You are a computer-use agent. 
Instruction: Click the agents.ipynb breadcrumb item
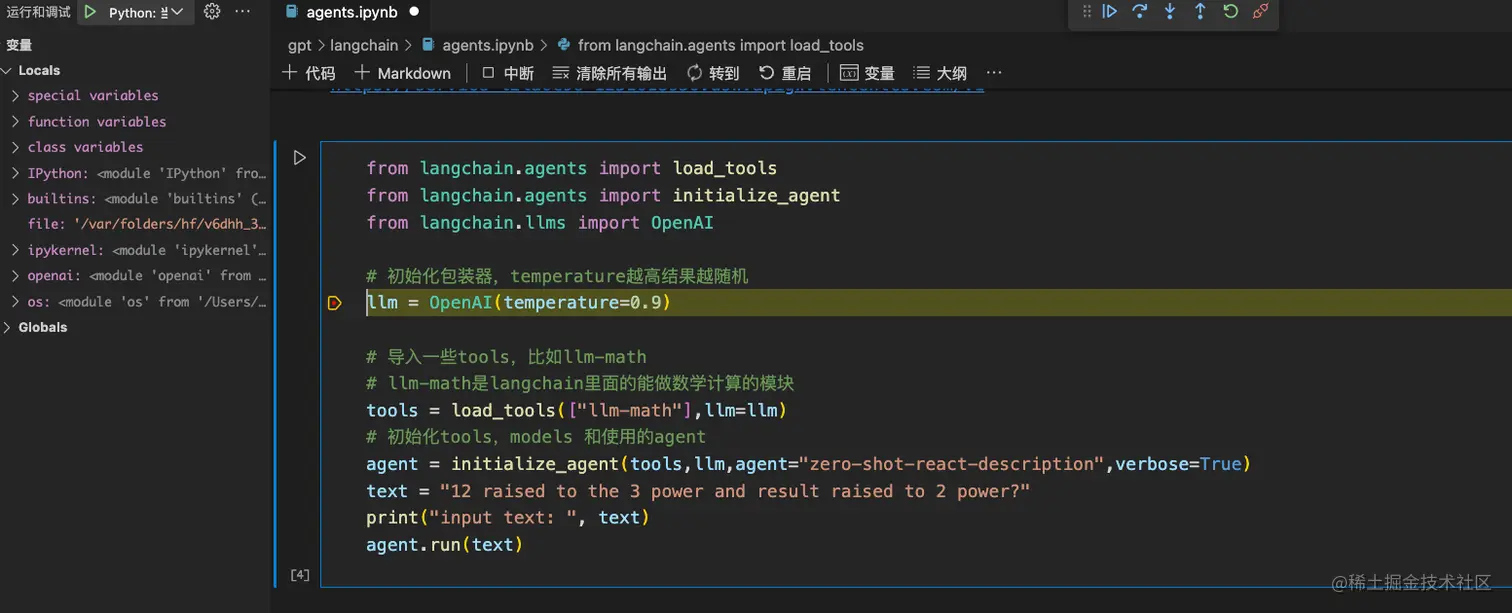[x=477, y=45]
